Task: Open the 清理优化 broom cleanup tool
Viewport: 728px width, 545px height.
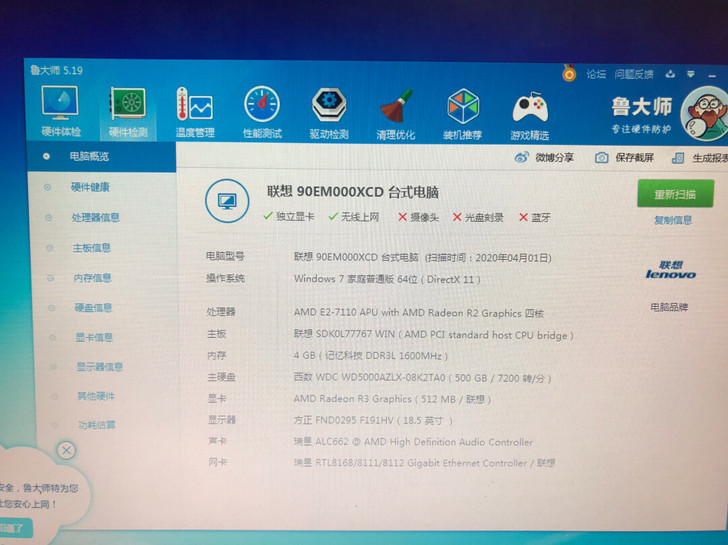Action: (396, 115)
